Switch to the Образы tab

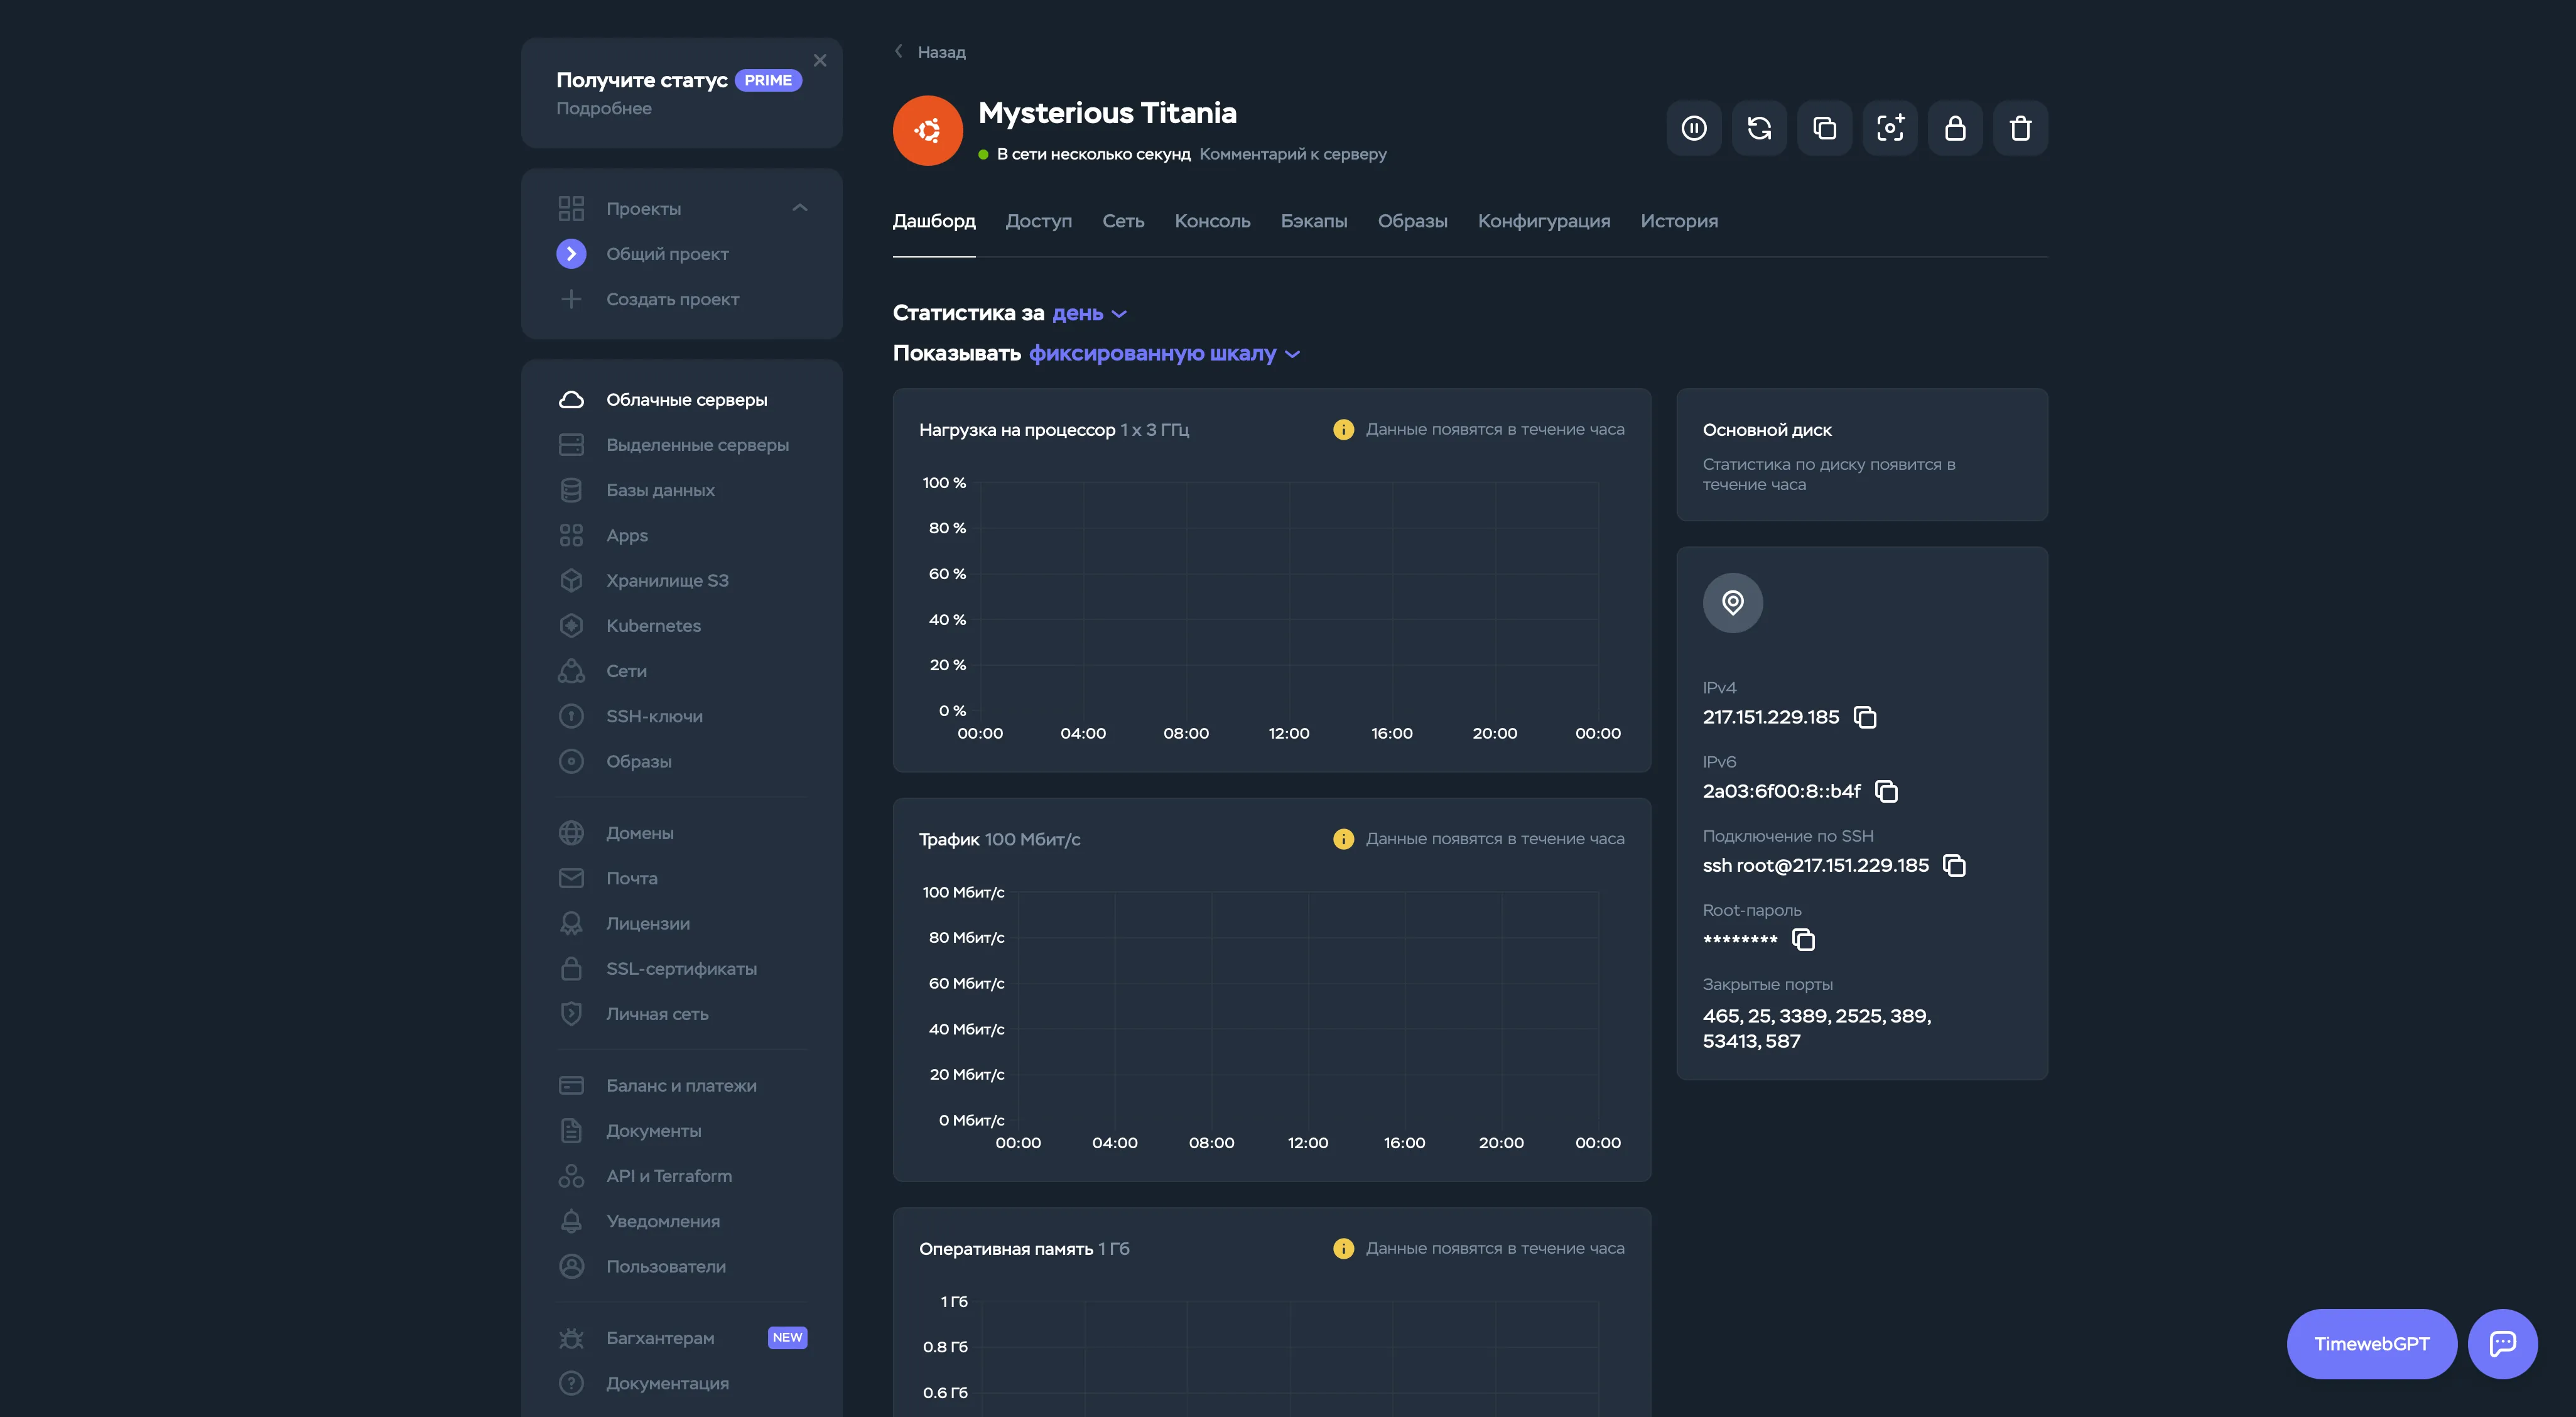[1412, 221]
